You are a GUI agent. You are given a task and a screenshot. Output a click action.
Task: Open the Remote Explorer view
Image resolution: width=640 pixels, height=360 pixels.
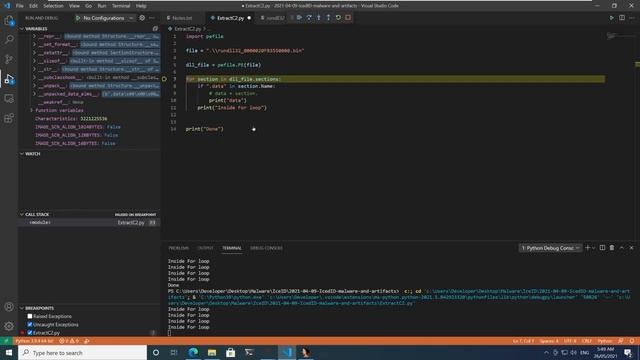coord(9,98)
